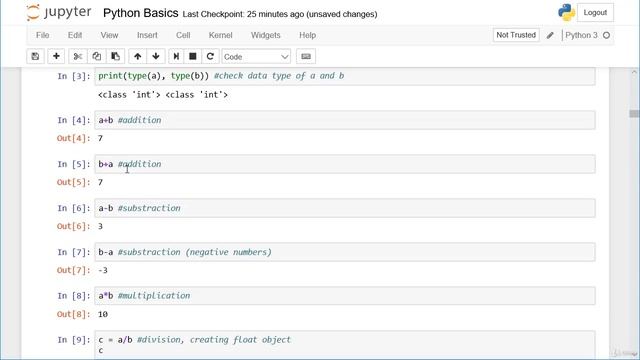Open the Help menu
This screenshot has width=640, height=360.
coord(307,35)
